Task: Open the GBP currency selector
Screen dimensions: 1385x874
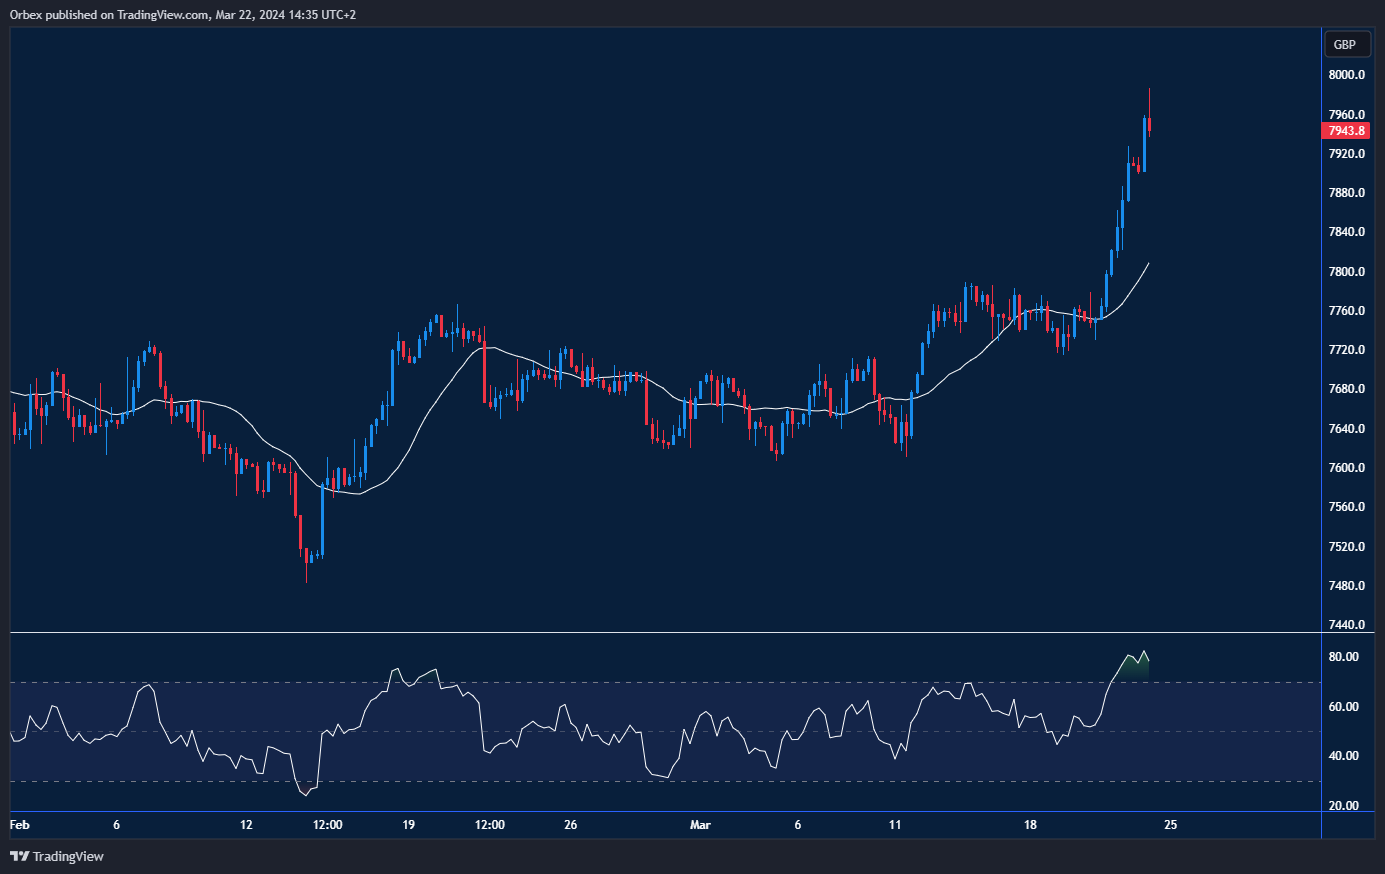Action: (1345, 44)
